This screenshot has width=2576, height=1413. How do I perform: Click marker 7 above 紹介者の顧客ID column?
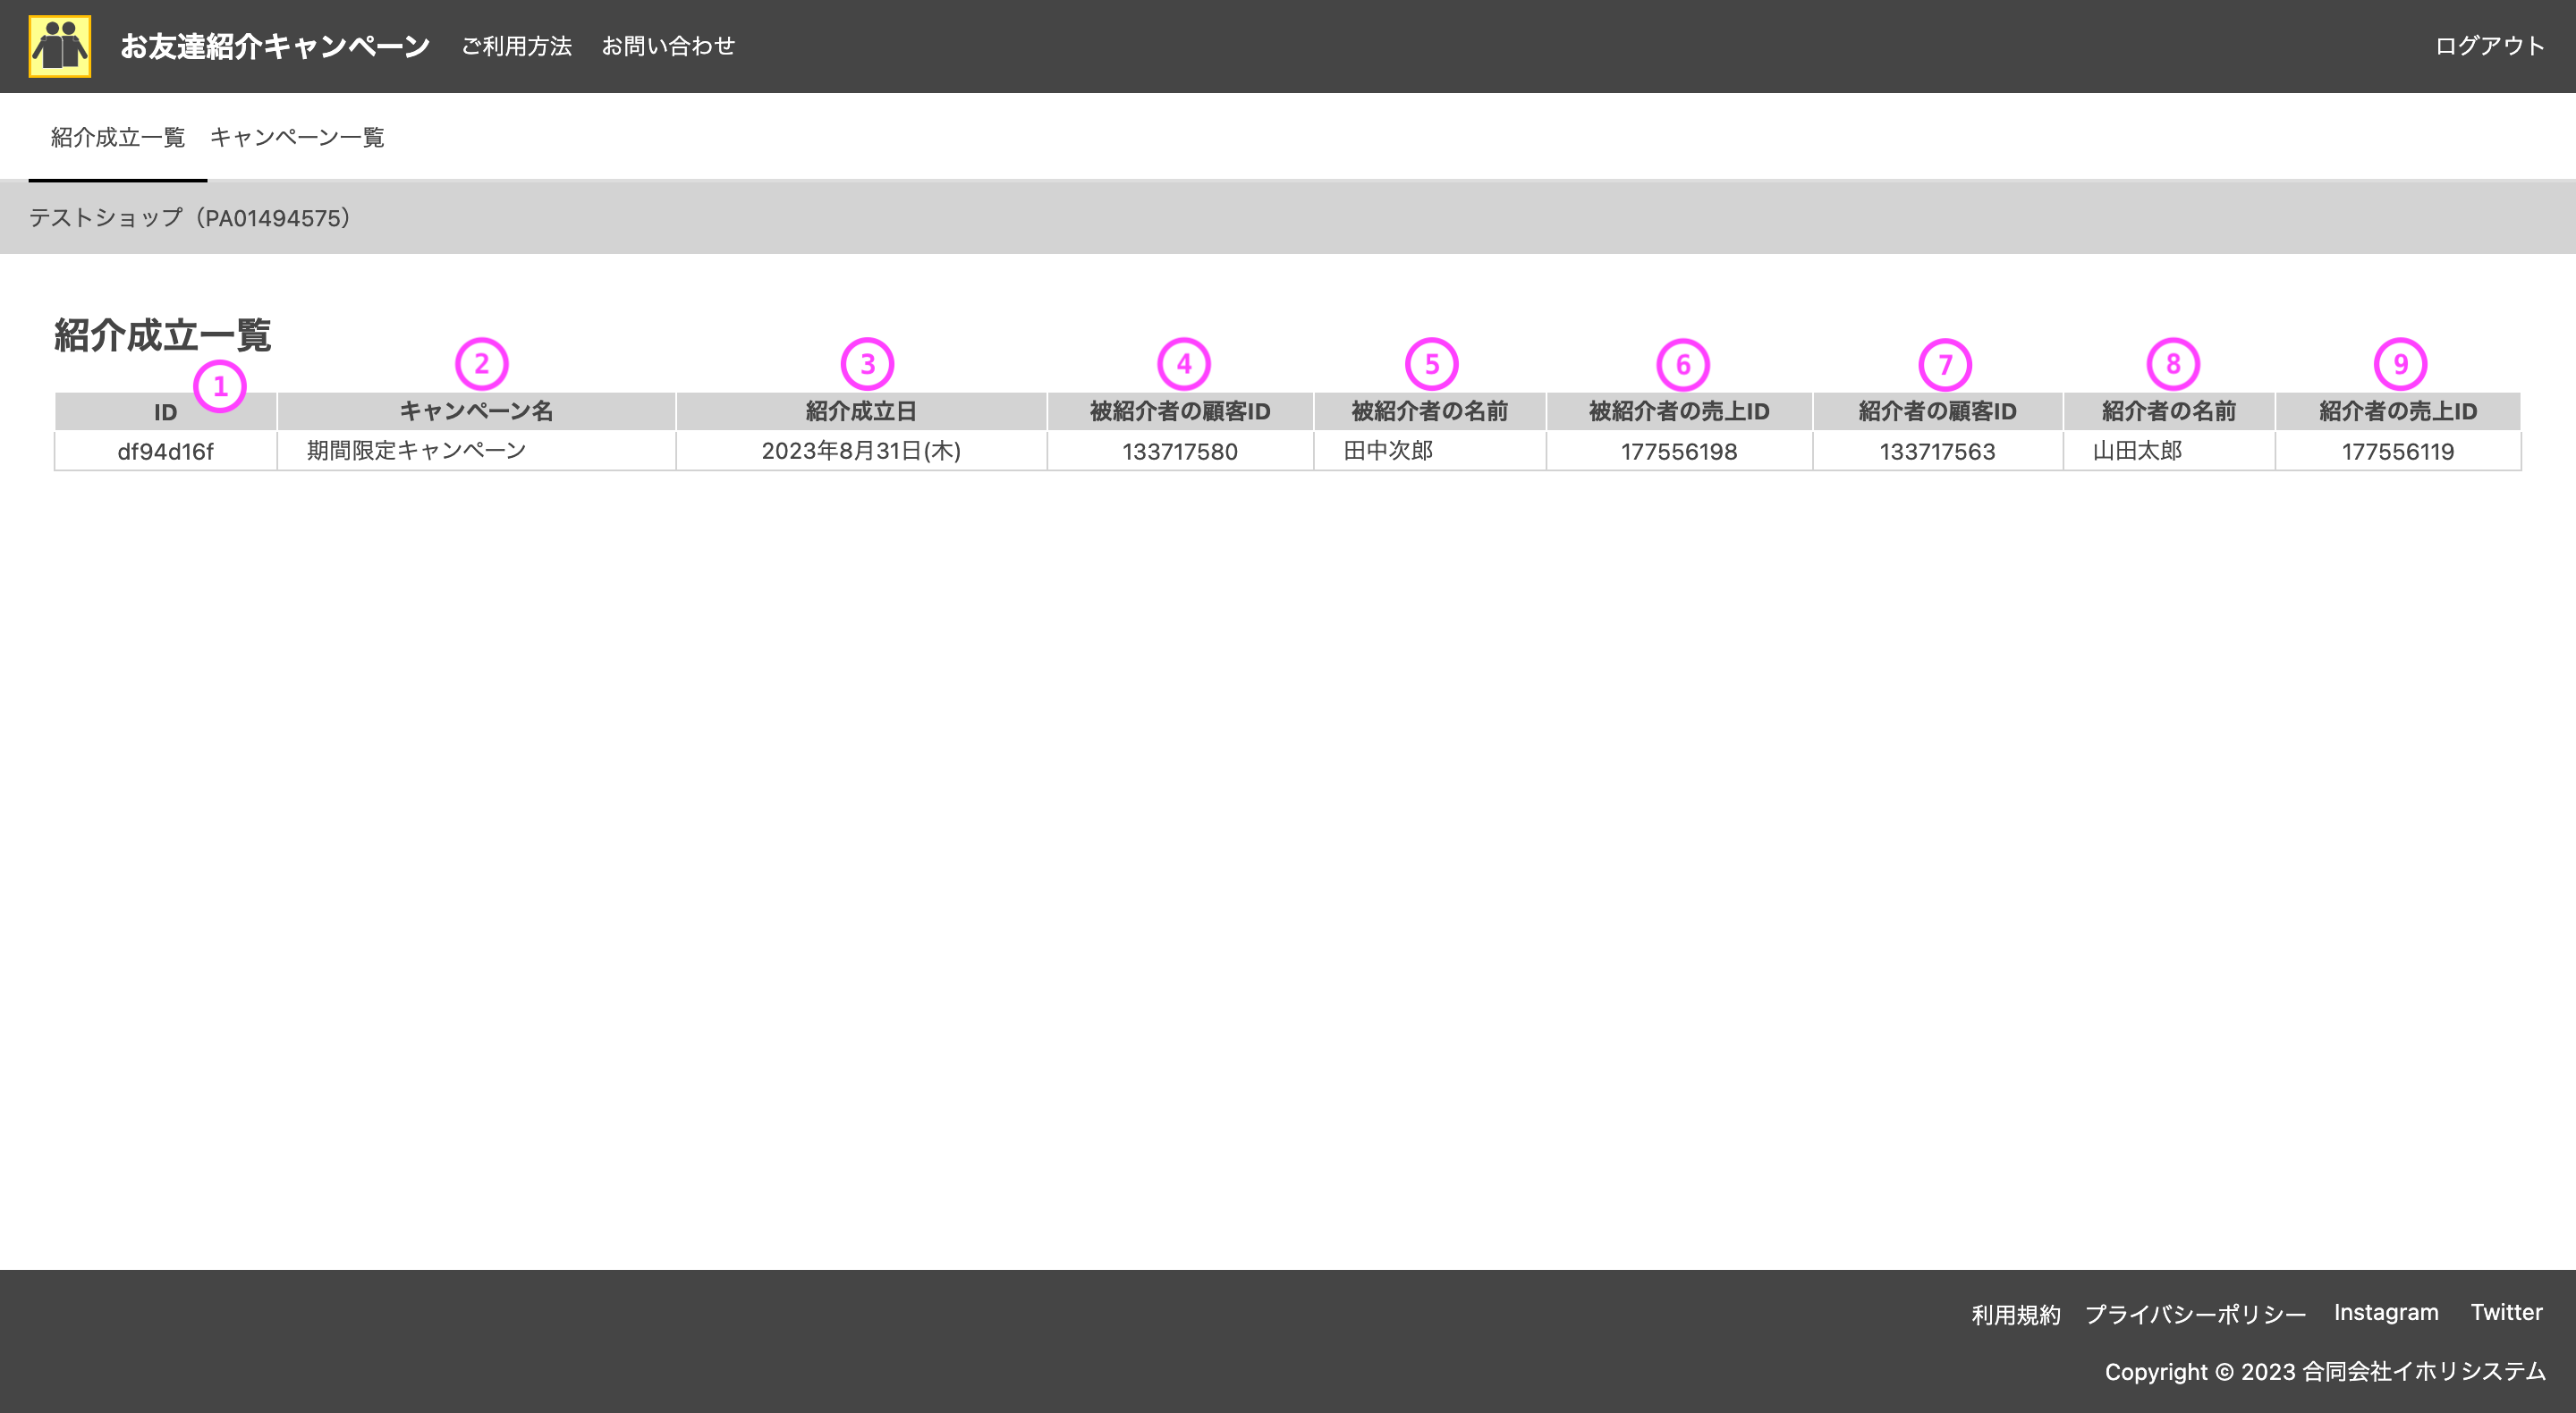tap(1945, 364)
